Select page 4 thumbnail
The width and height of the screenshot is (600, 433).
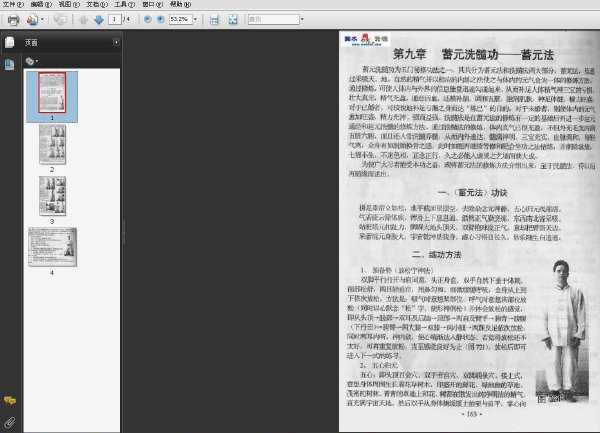52,247
